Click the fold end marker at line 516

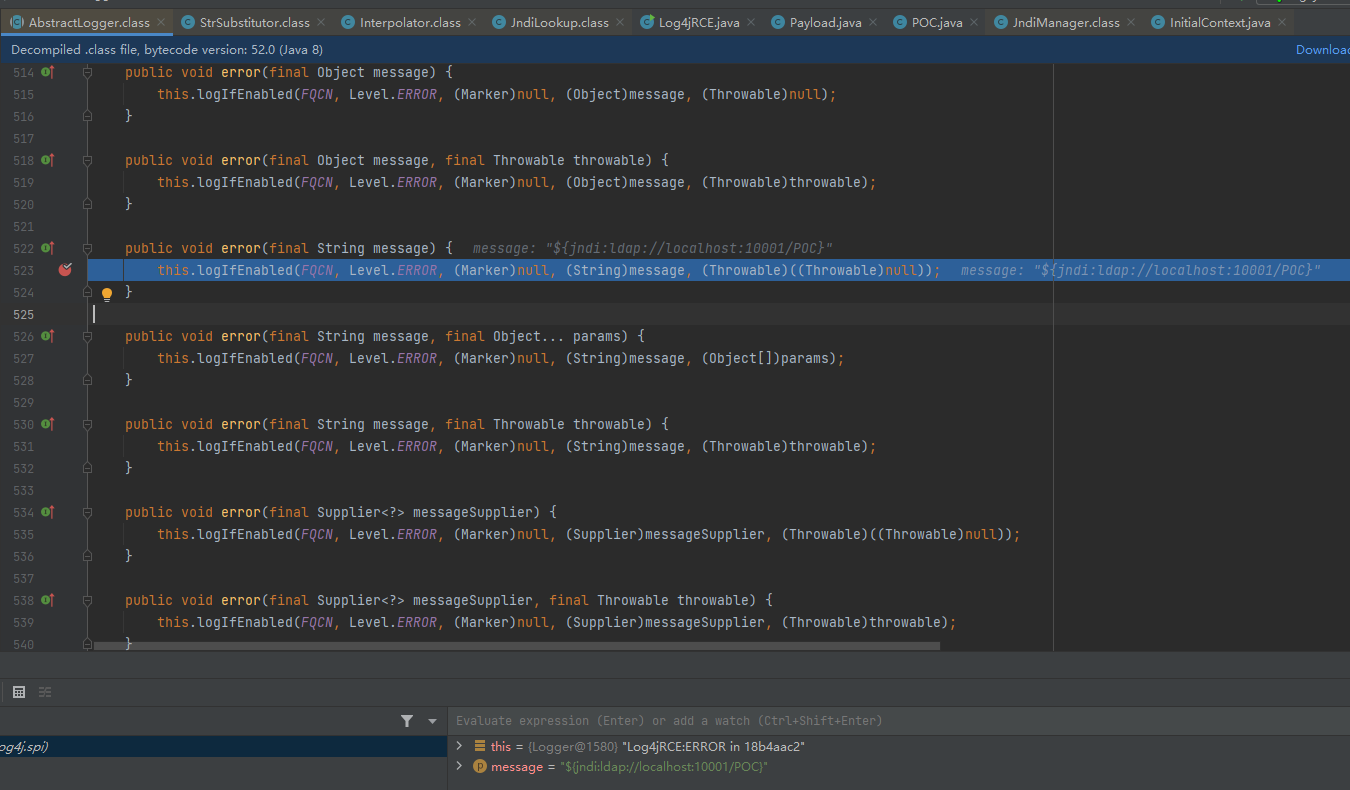(88, 116)
